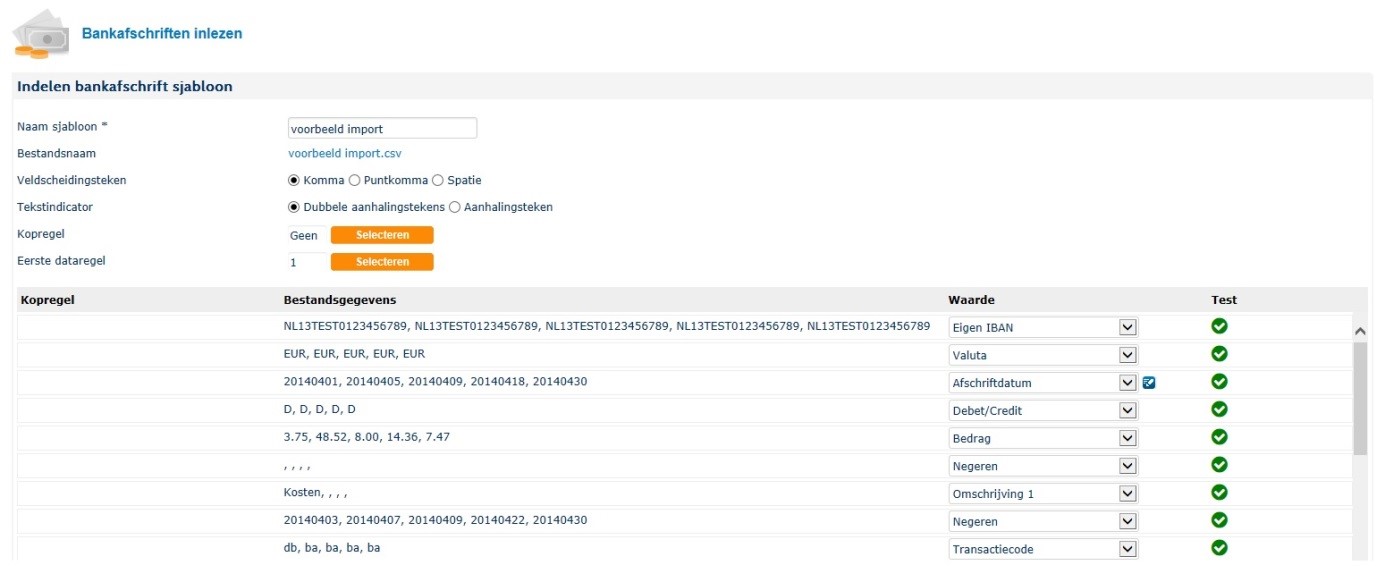The image size is (1385, 582).
Task: Select Spatie as field separator
Action: [x=438, y=181]
